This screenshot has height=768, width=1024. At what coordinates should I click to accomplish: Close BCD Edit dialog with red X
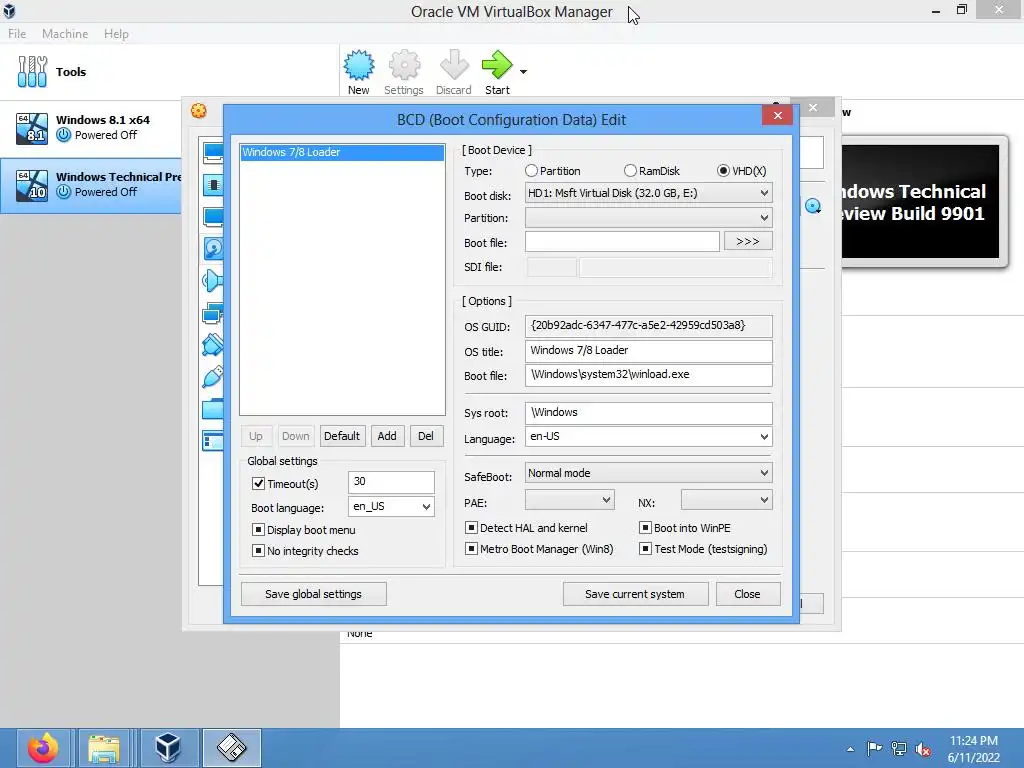(777, 116)
